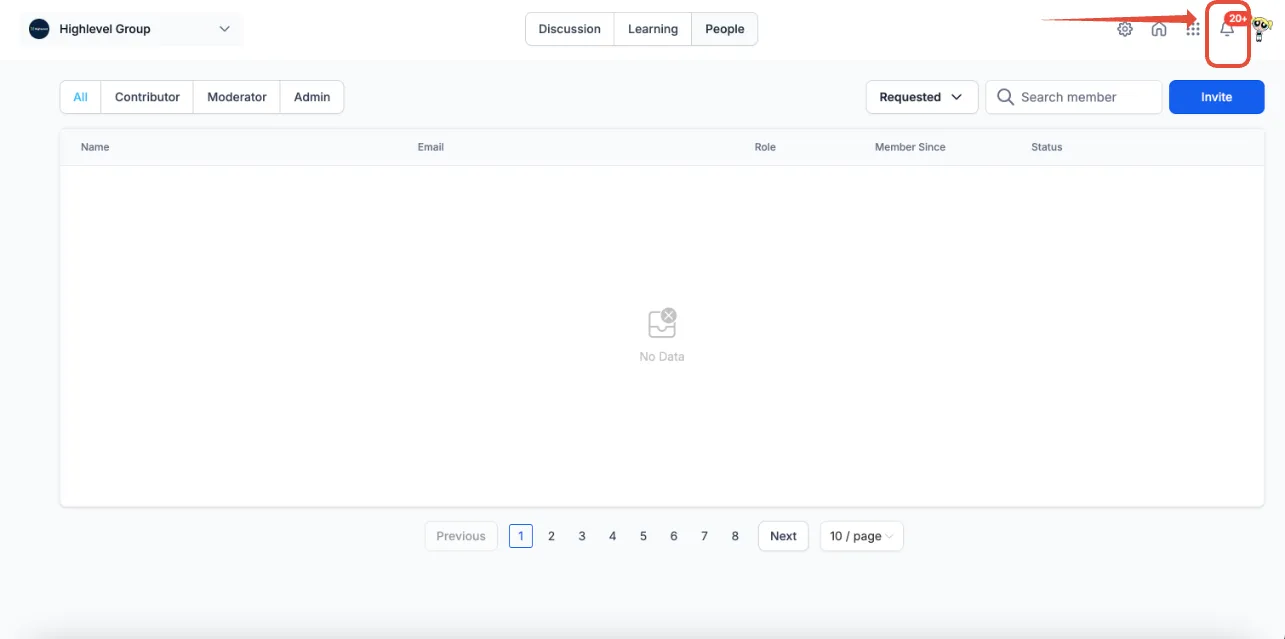
Task: Switch to the Learning tab
Action: click(x=653, y=29)
